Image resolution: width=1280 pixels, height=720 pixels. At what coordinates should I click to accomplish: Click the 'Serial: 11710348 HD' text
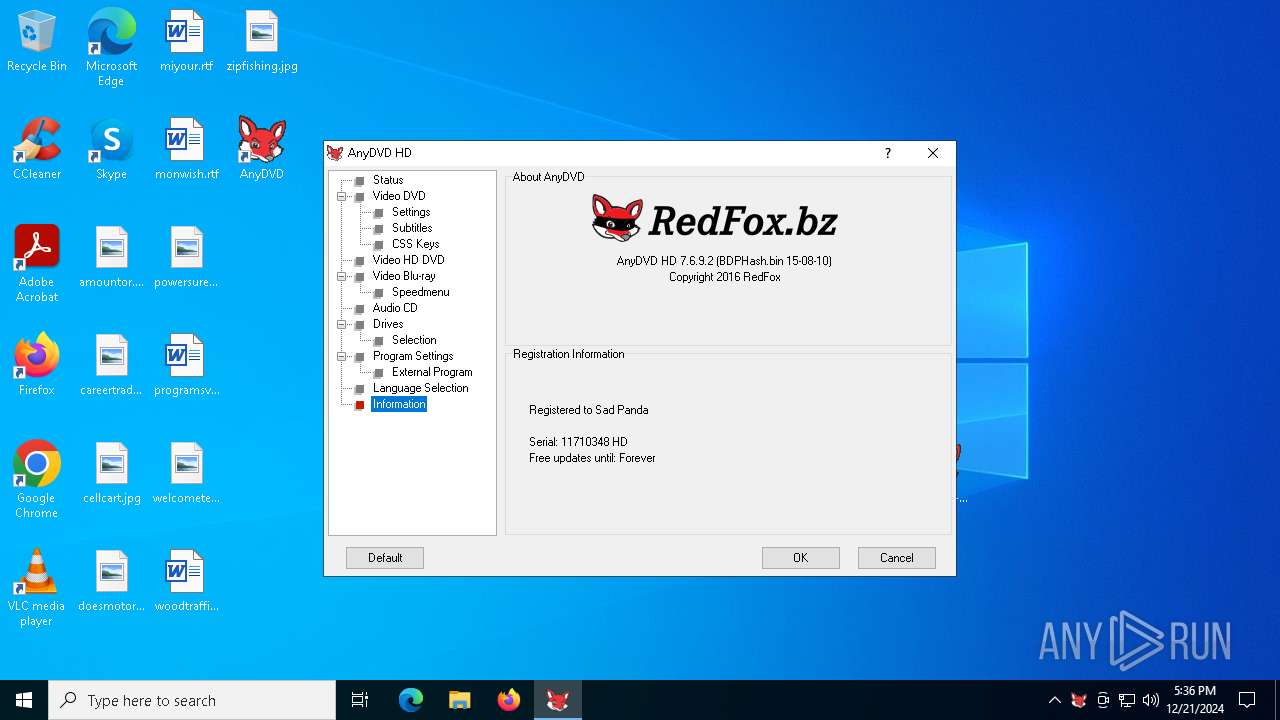(x=578, y=442)
